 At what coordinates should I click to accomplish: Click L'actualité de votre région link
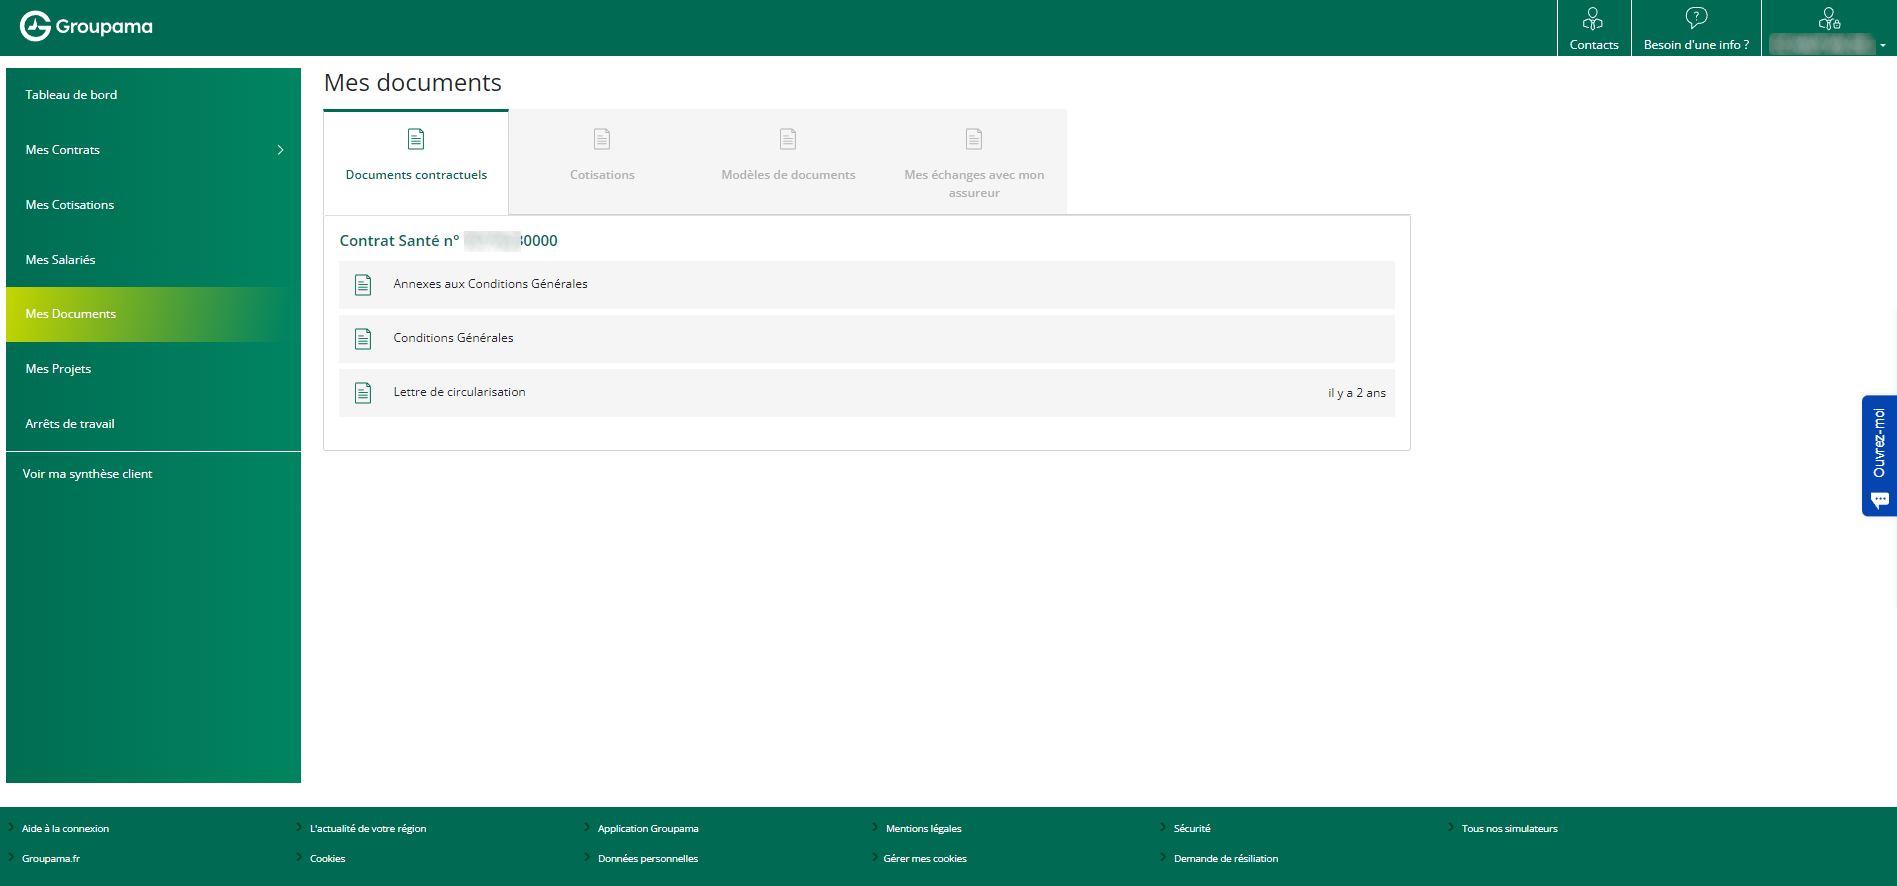tap(368, 829)
